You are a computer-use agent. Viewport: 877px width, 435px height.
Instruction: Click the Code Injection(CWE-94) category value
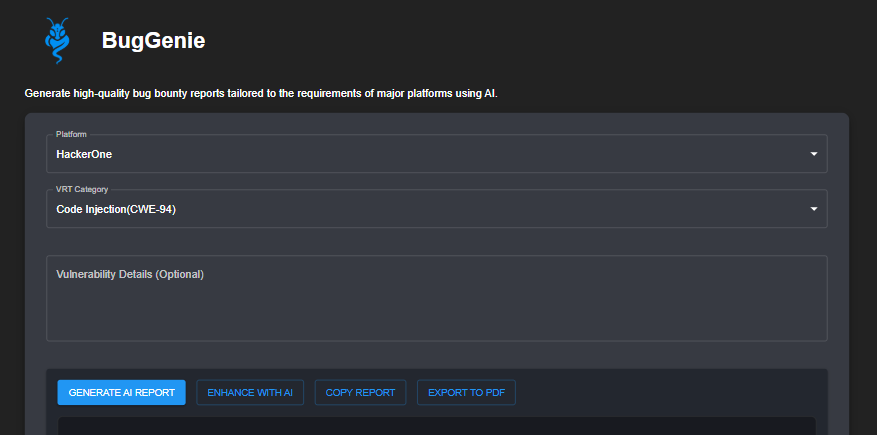(116, 209)
